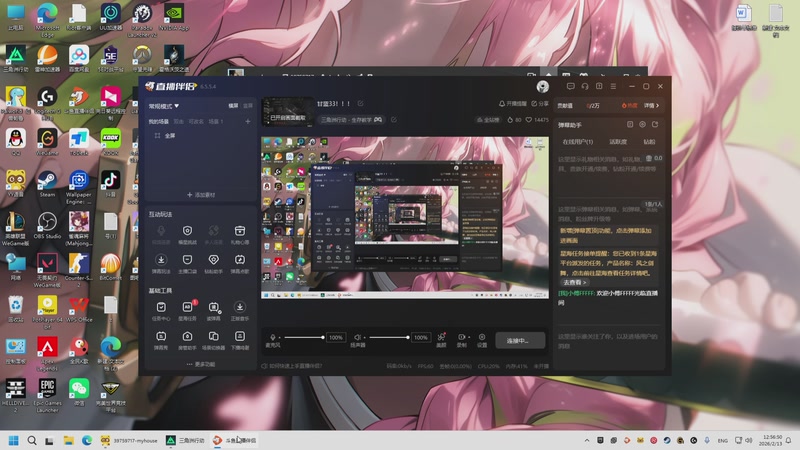The height and width of the screenshot is (450, 800).
Task: Open the user avatar in title bar
Action: [x=542, y=87]
